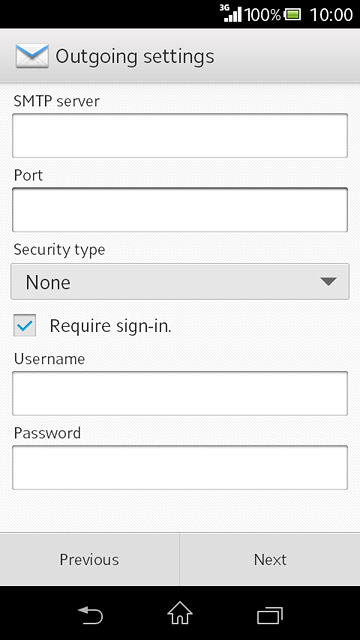The image size is (360, 640).
Task: Focus the Port field
Action: tap(180, 210)
